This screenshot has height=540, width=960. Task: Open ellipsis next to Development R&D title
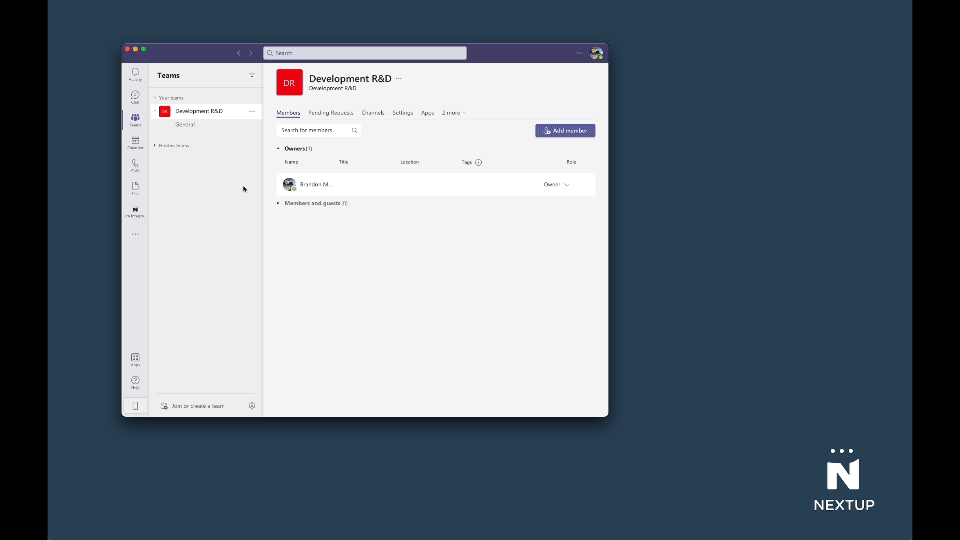point(399,78)
